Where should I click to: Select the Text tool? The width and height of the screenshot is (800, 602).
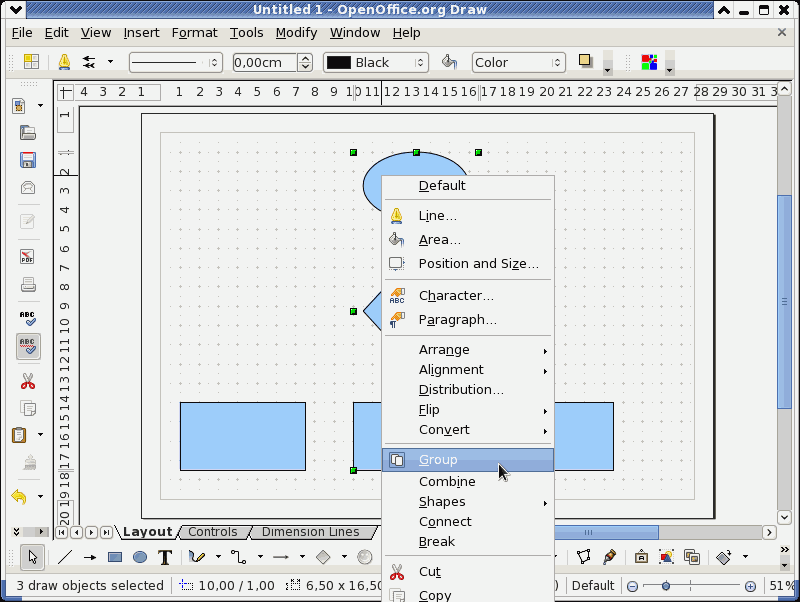[165, 557]
